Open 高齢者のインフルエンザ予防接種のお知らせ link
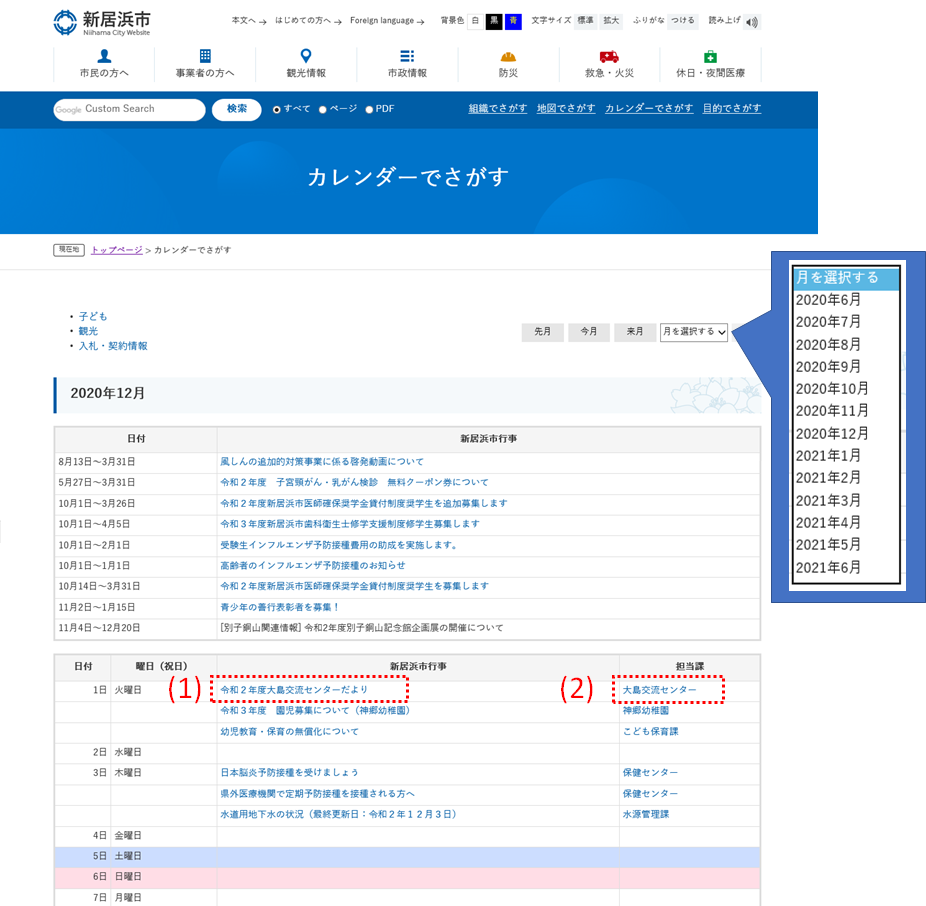 click(313, 566)
